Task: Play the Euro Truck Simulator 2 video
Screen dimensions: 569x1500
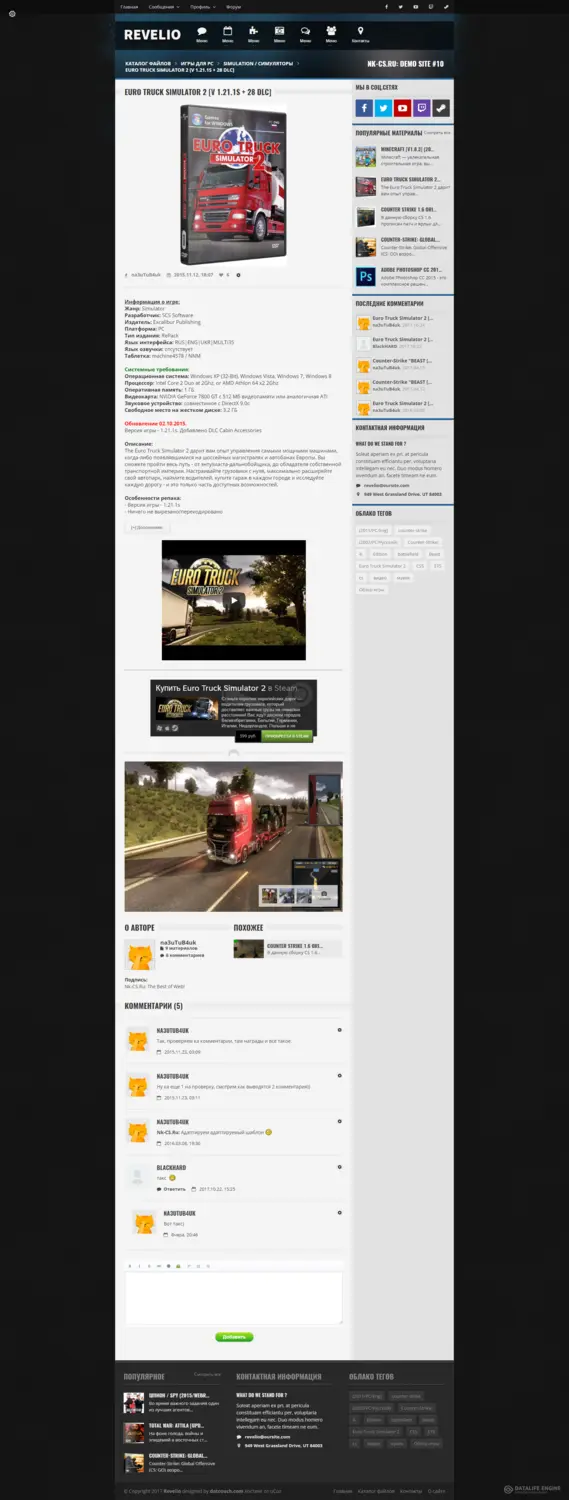Action: pyautogui.click(x=233, y=600)
